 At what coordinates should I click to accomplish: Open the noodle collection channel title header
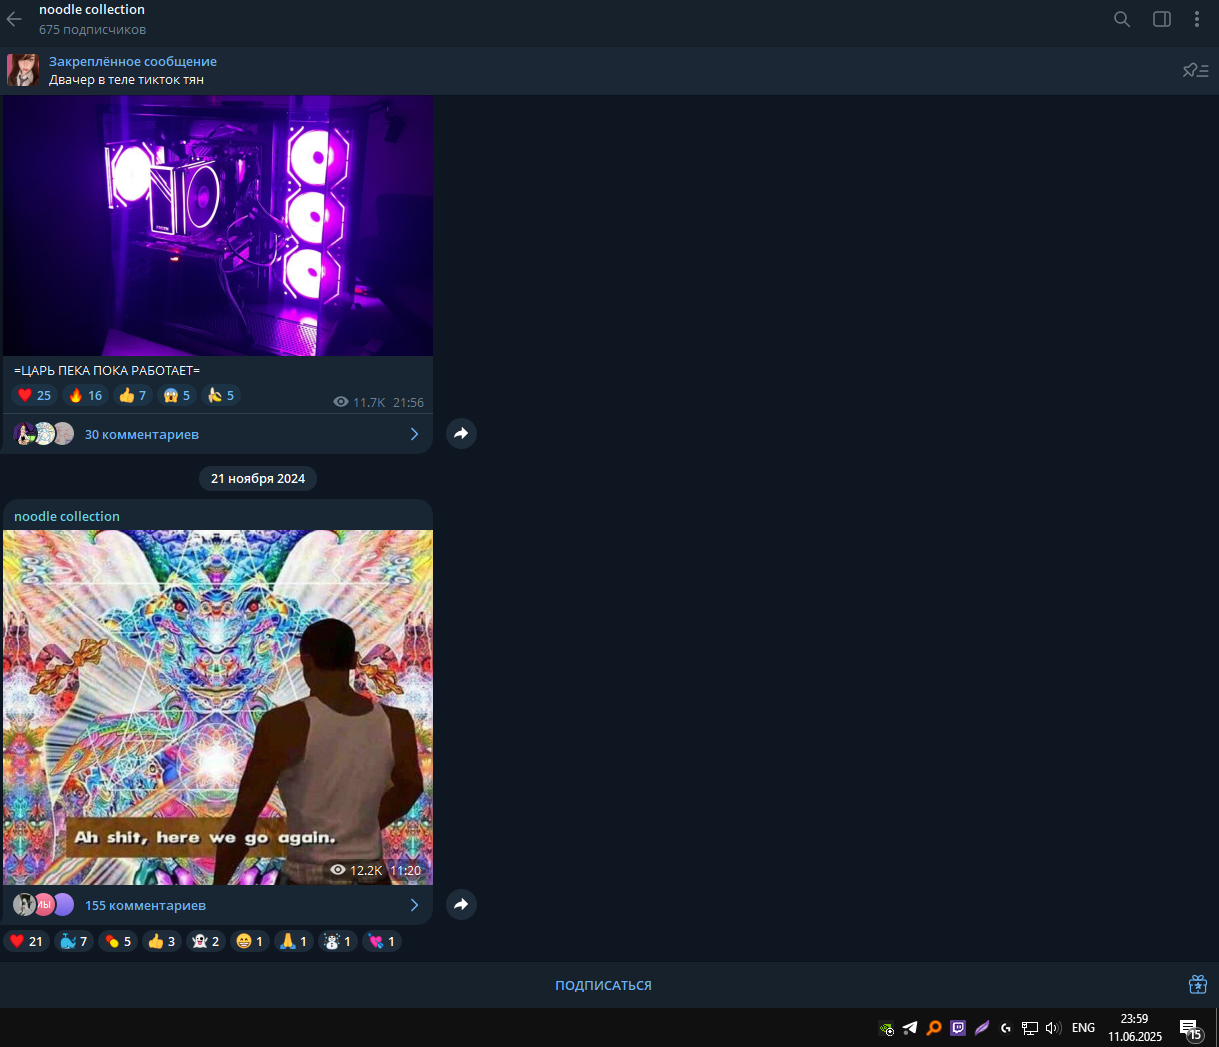[x=92, y=10]
